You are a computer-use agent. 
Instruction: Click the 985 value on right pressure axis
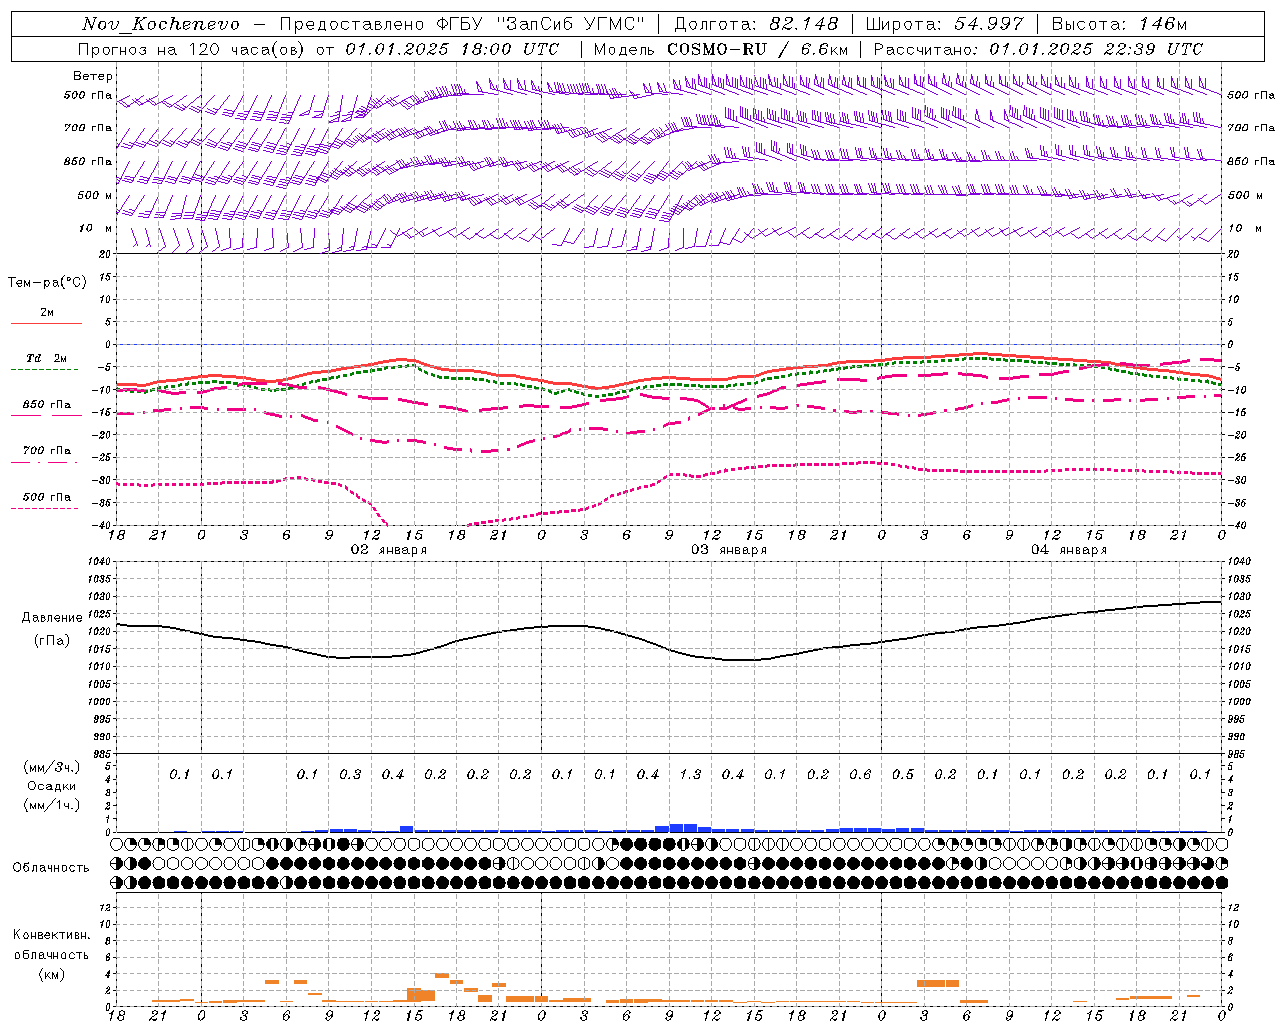(x=1238, y=754)
